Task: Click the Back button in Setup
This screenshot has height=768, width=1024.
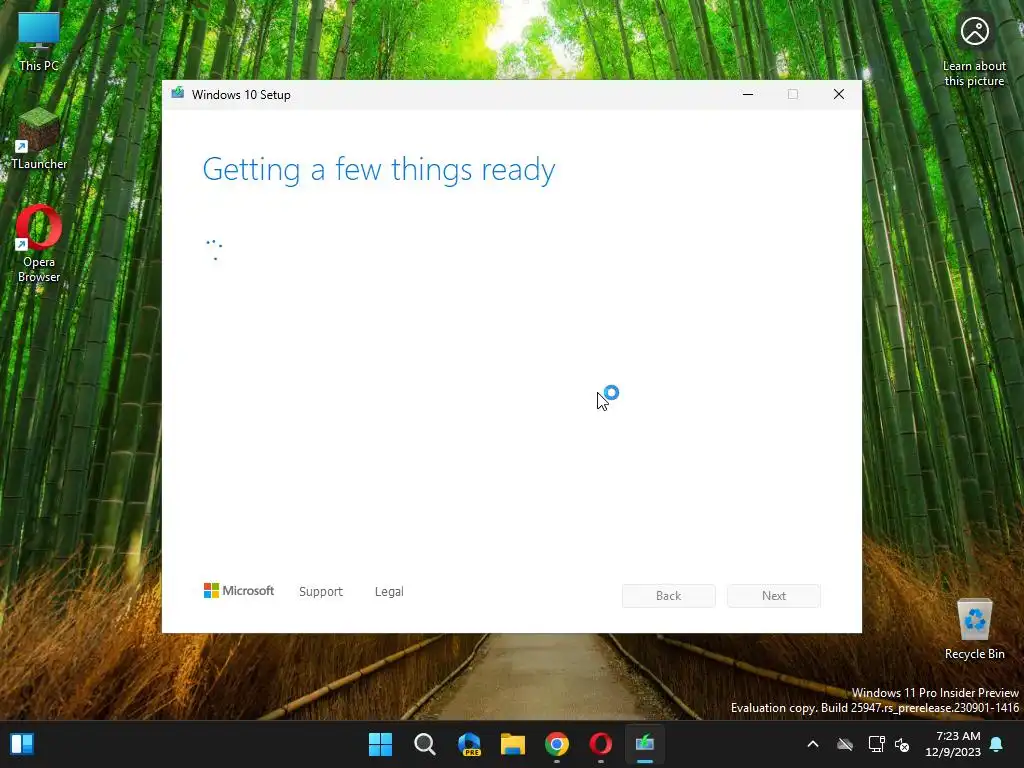Action: click(x=669, y=596)
